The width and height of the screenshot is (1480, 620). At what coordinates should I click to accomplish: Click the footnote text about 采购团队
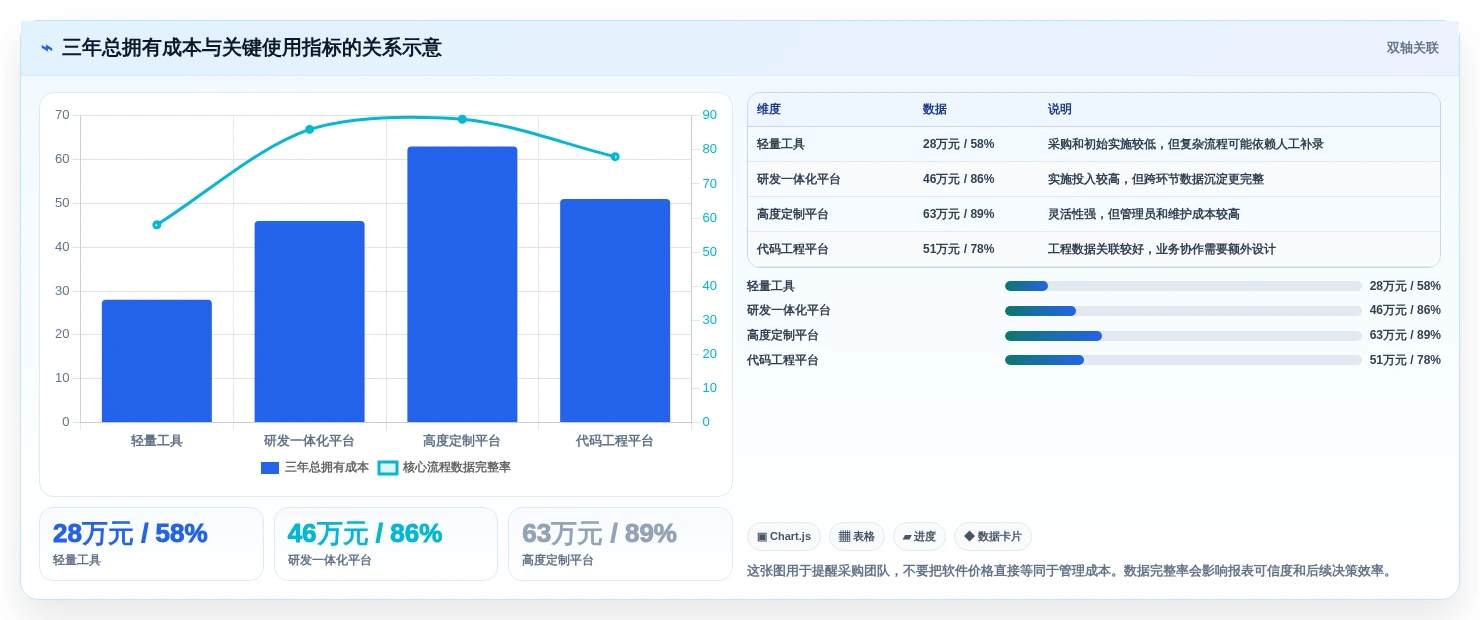pyautogui.click(x=1071, y=571)
